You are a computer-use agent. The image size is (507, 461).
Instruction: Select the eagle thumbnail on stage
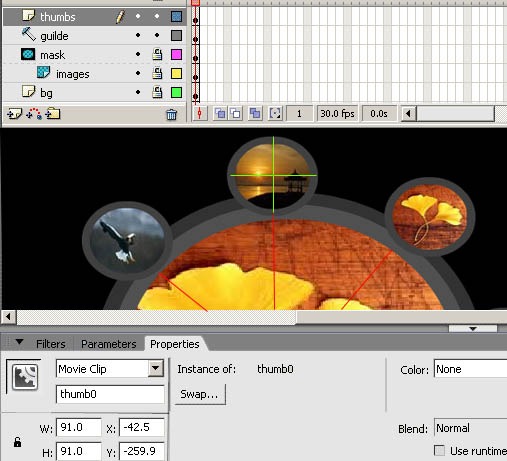127,241
